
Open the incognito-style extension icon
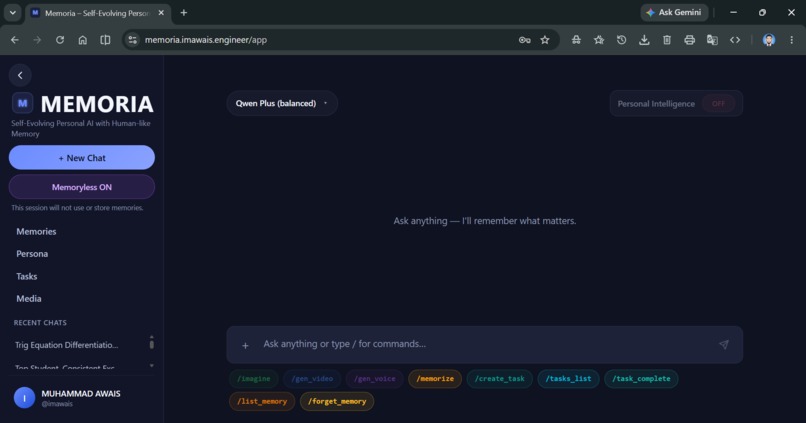click(576, 40)
